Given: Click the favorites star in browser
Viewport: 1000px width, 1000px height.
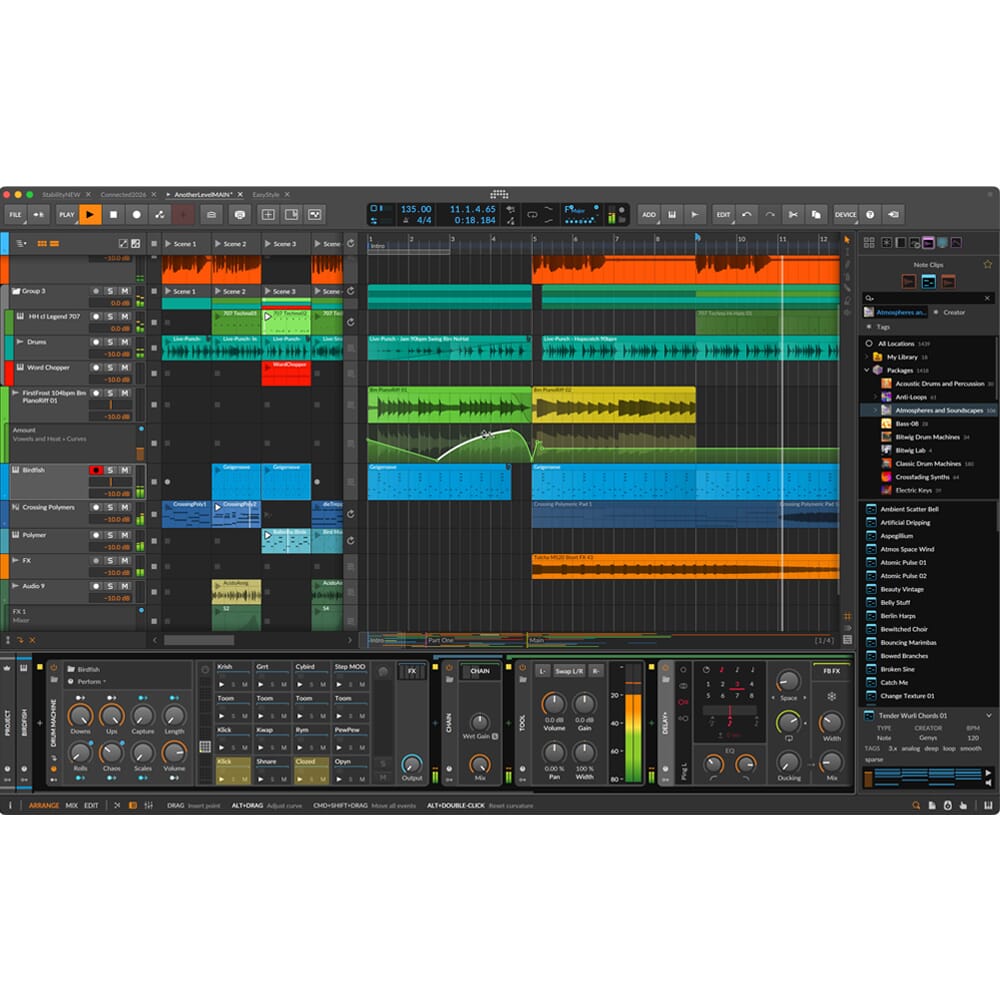Looking at the screenshot, I should (x=987, y=264).
